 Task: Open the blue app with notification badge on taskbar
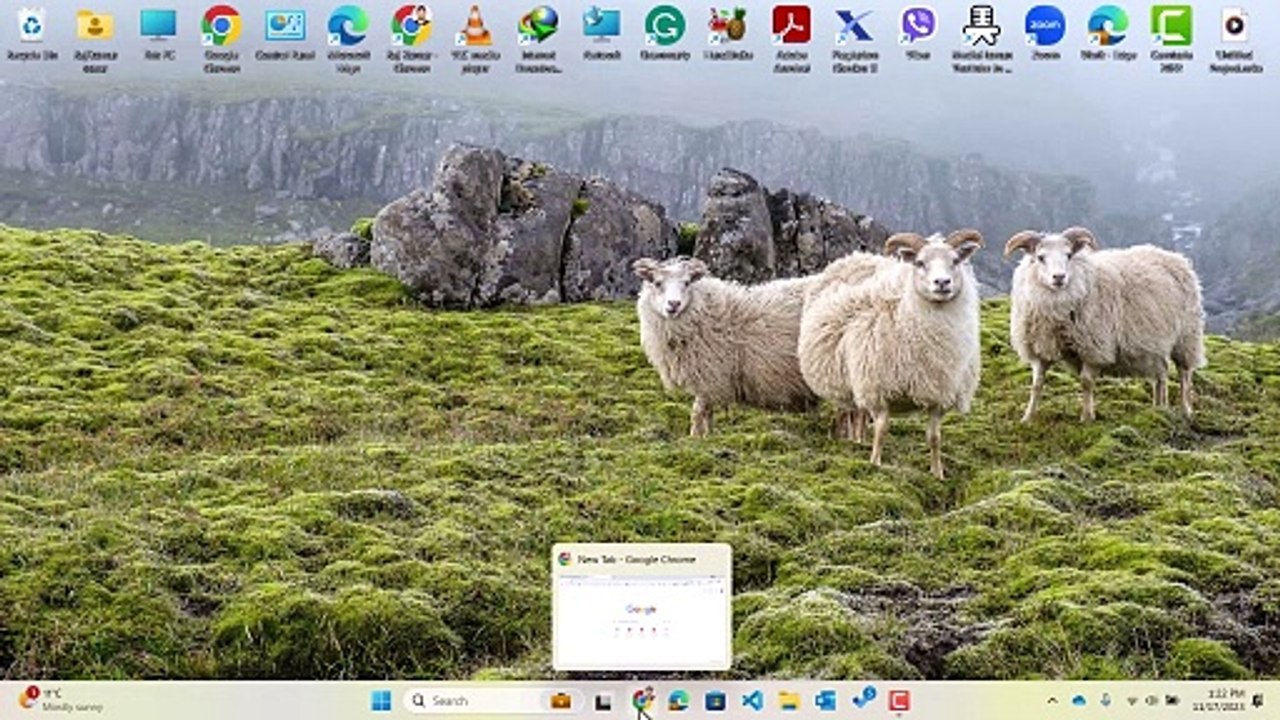click(x=864, y=699)
